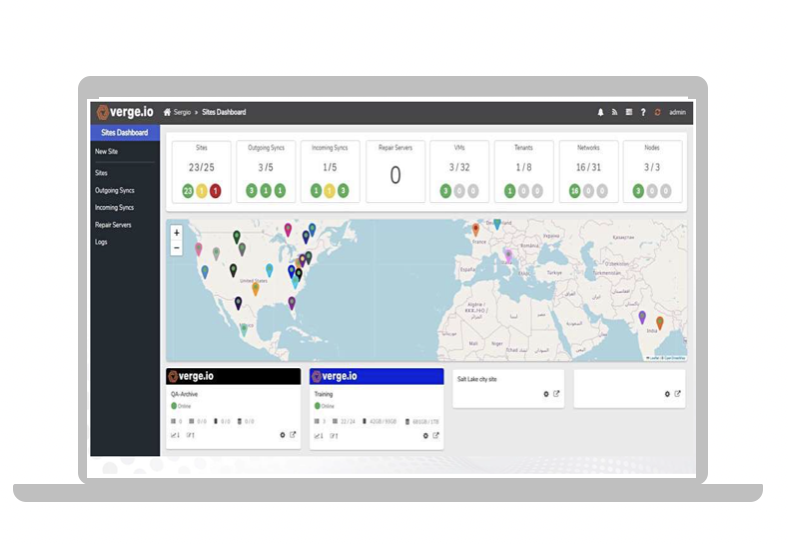Viewport: 788px width, 544px height.
Task: Click the Training site name
Action: click(x=324, y=394)
